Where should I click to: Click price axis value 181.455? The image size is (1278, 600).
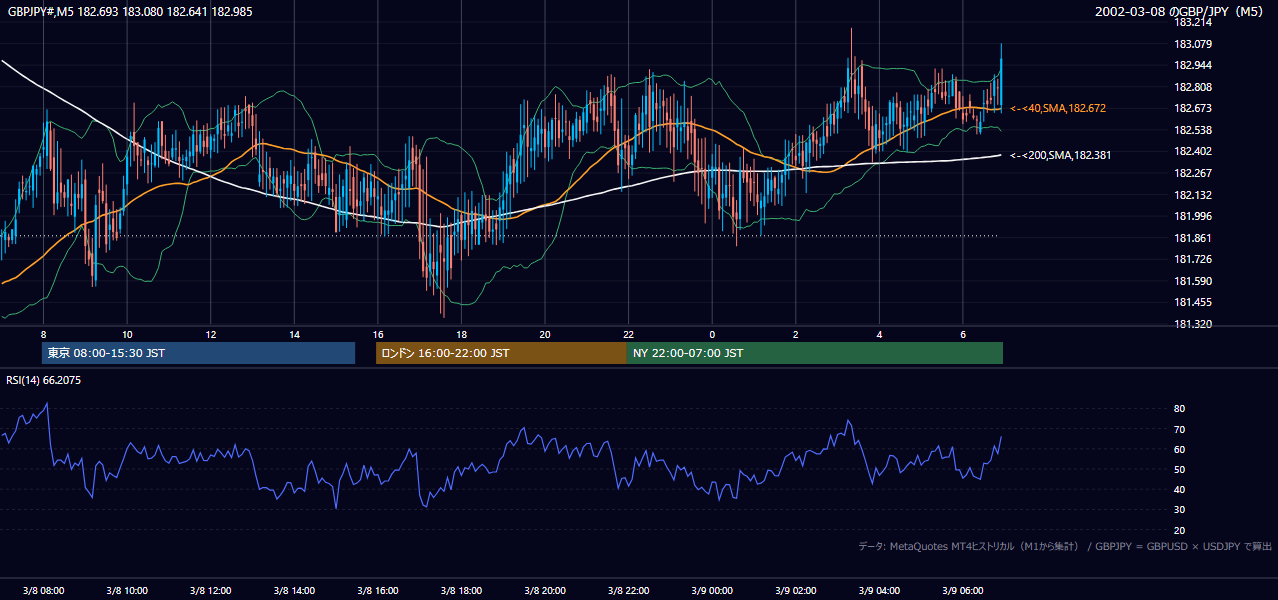coord(1192,302)
